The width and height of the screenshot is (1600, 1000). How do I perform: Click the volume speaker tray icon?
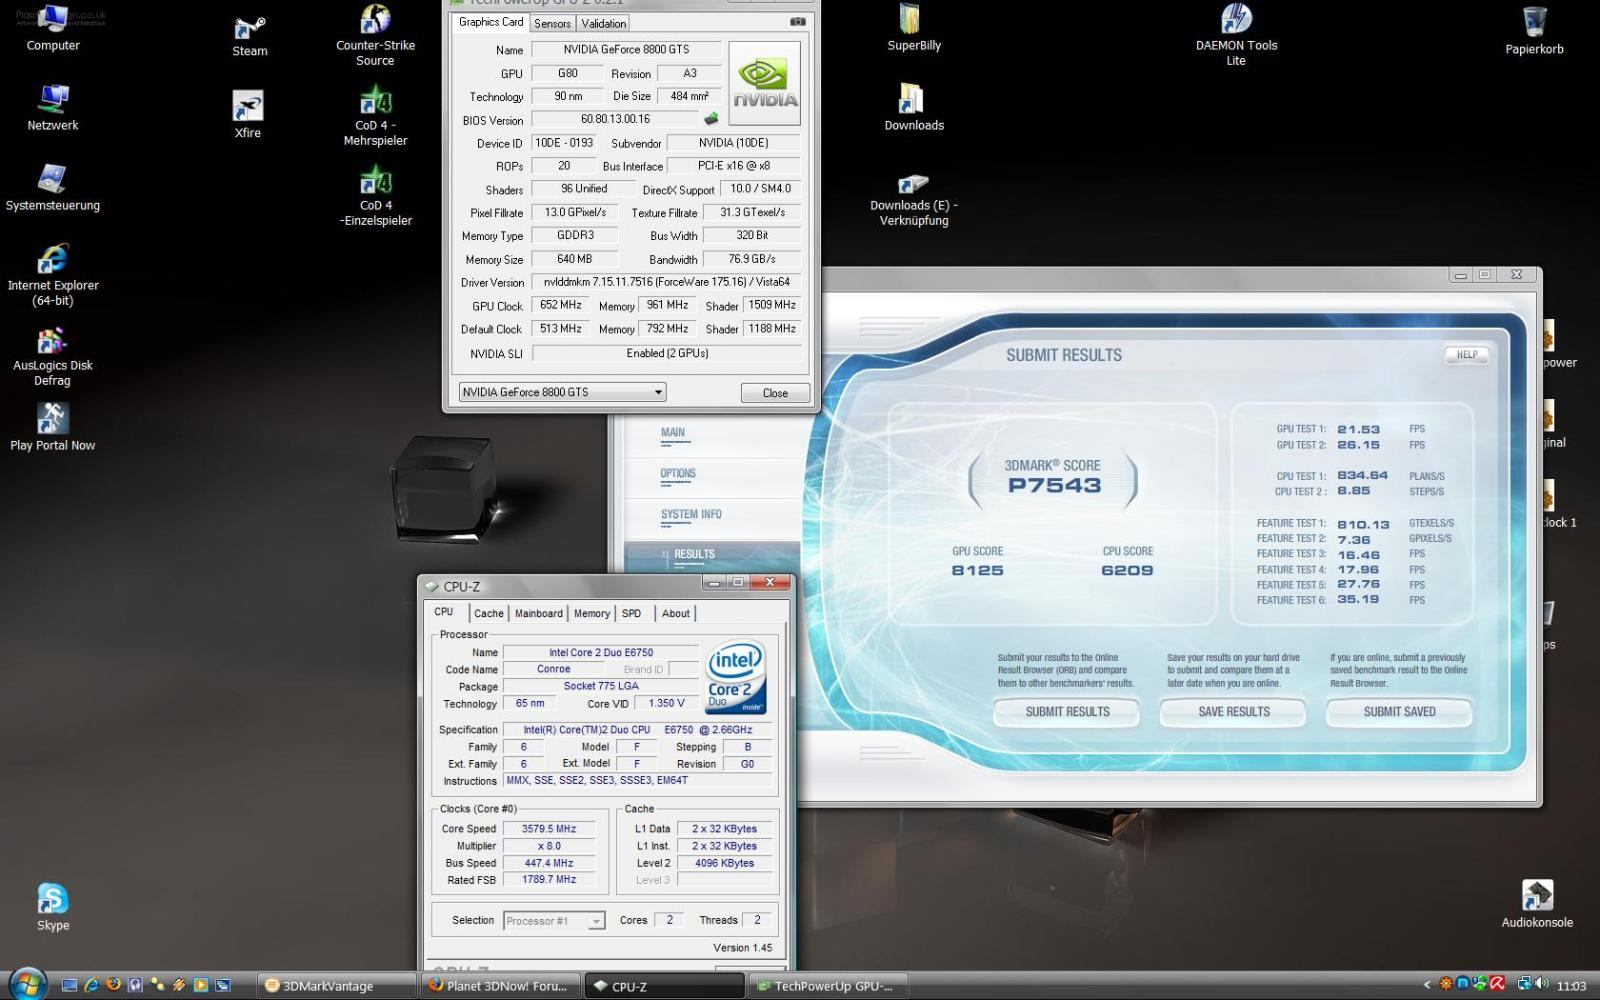(1541, 984)
